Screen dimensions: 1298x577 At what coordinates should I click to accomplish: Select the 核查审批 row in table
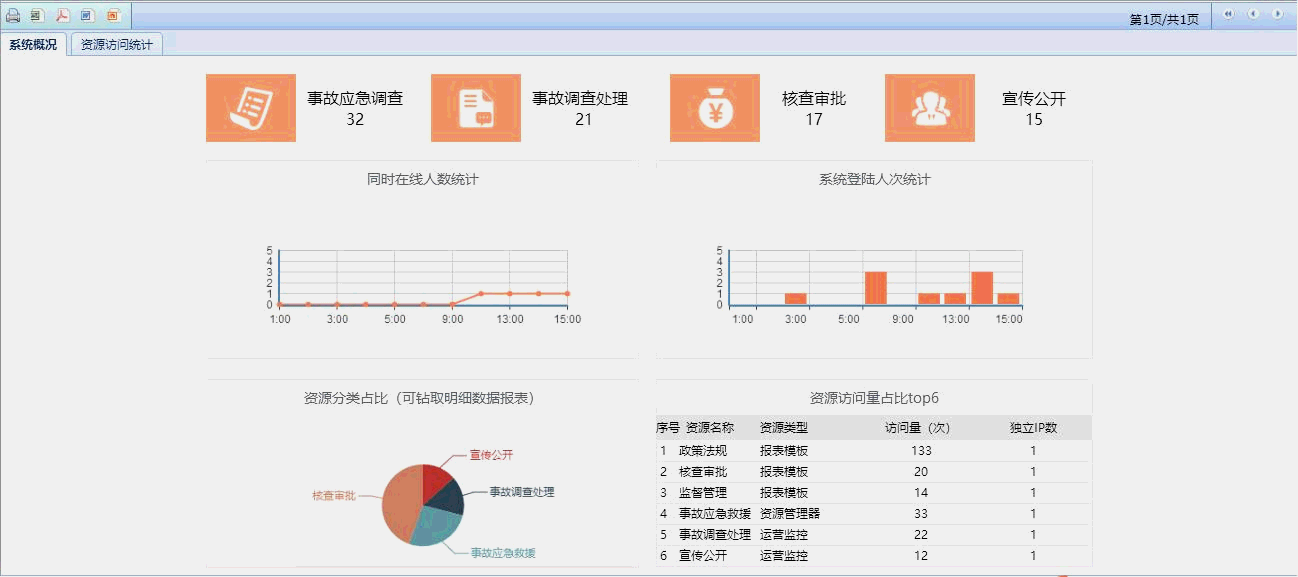[873, 472]
